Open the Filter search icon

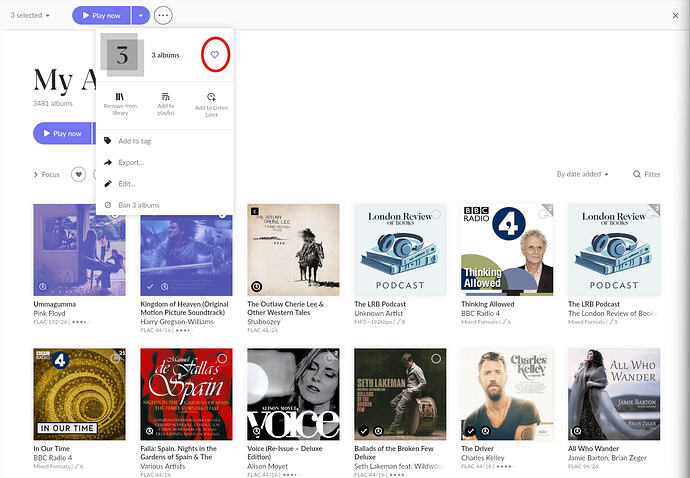click(637, 174)
